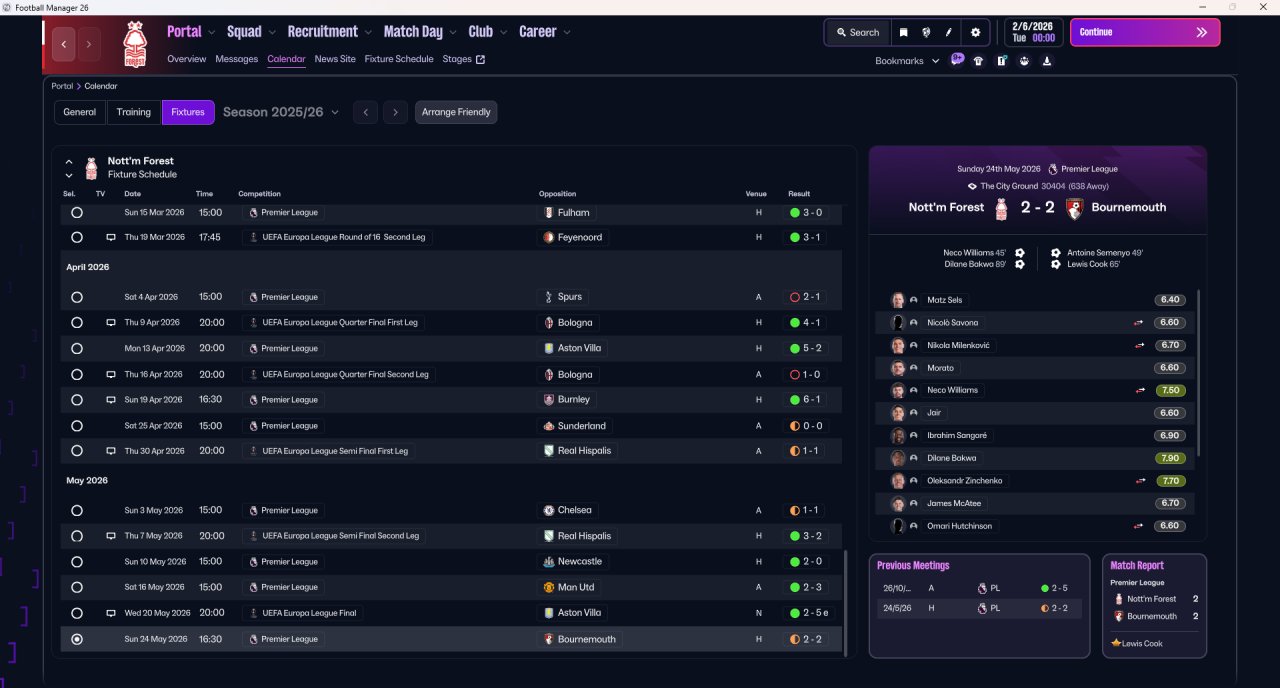Go to the next season arrow
The height and width of the screenshot is (688, 1280).
click(x=396, y=112)
